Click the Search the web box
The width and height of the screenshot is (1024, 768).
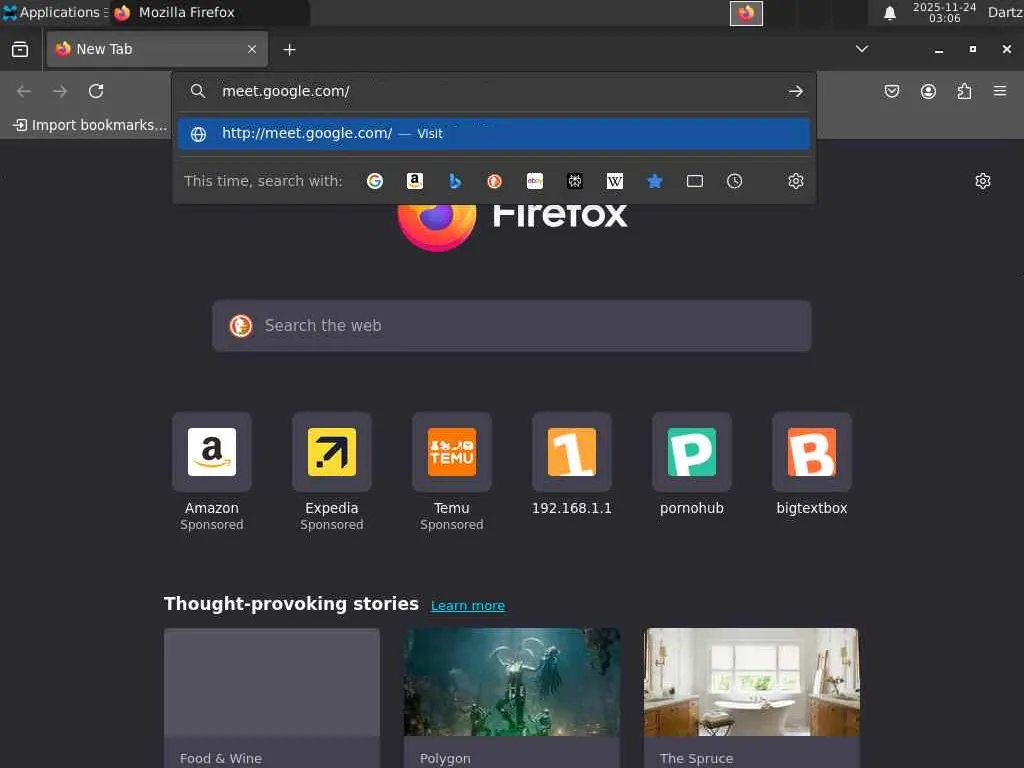tap(512, 326)
